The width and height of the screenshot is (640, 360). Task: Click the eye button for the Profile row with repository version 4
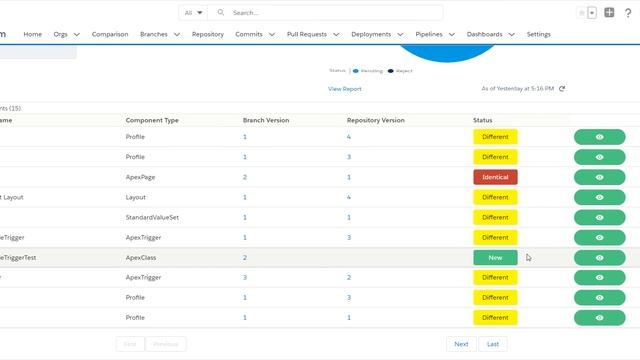click(600, 137)
